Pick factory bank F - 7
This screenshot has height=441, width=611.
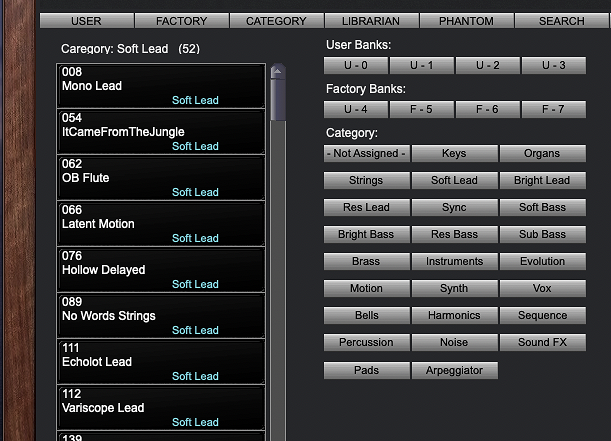click(x=554, y=110)
